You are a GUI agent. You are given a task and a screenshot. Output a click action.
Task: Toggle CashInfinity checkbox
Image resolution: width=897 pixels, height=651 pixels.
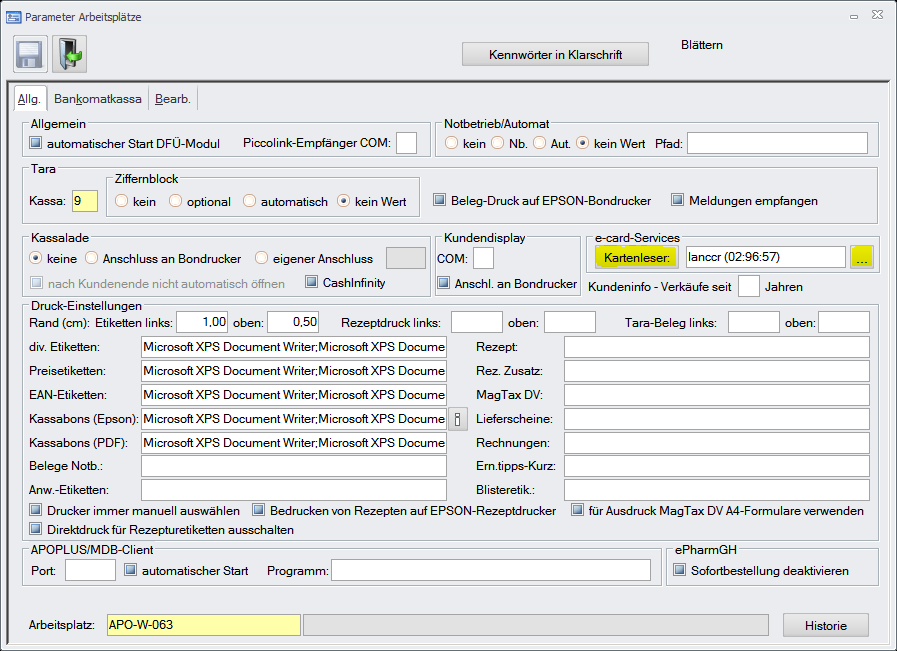coord(311,283)
